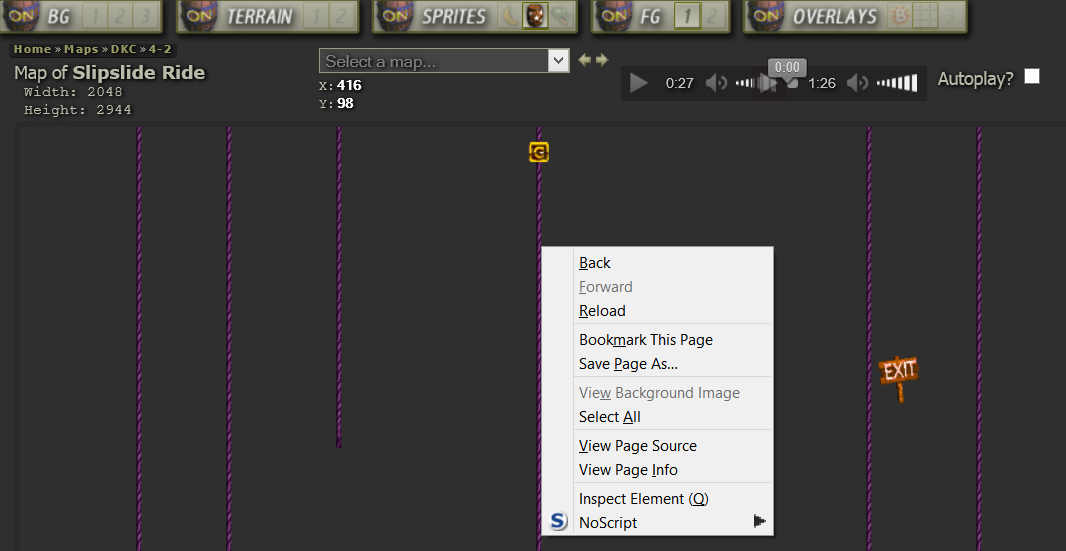This screenshot has width=1066, height=551.
Task: Click the EXIT sign sprite
Action: [898, 372]
